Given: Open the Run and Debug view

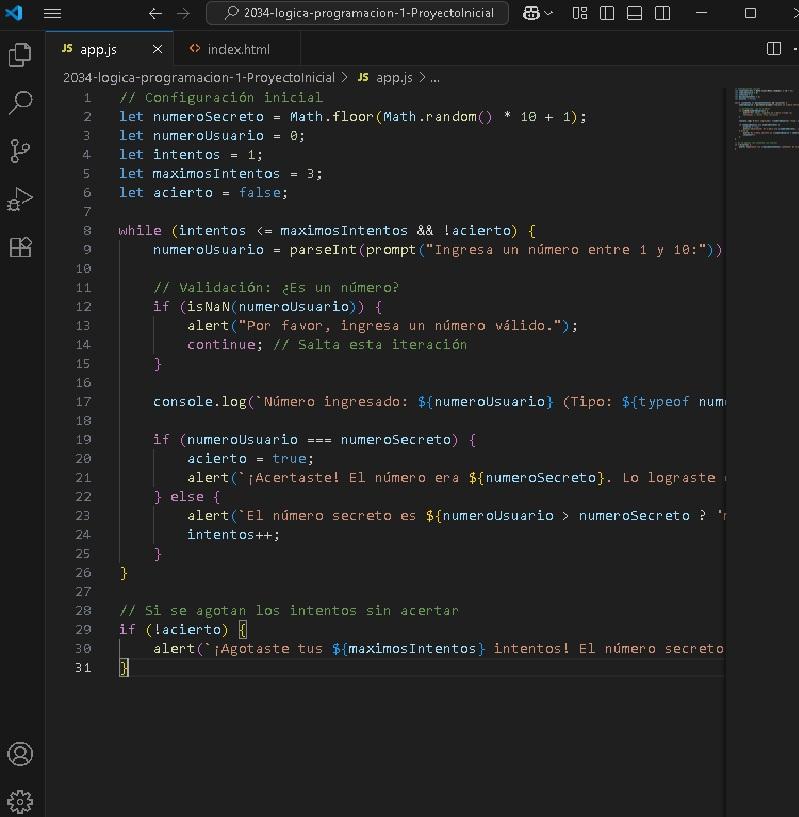Looking at the screenshot, I should pyautogui.click(x=20, y=200).
